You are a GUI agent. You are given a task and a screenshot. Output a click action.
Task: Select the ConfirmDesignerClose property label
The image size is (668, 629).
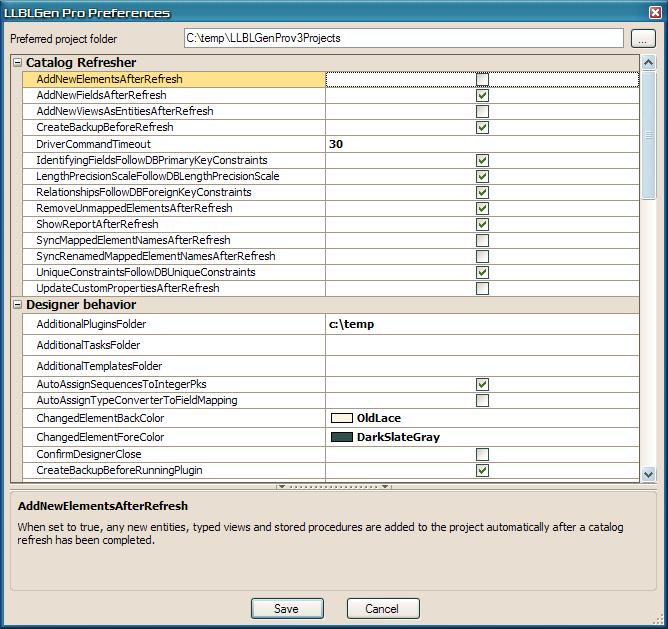(x=89, y=454)
